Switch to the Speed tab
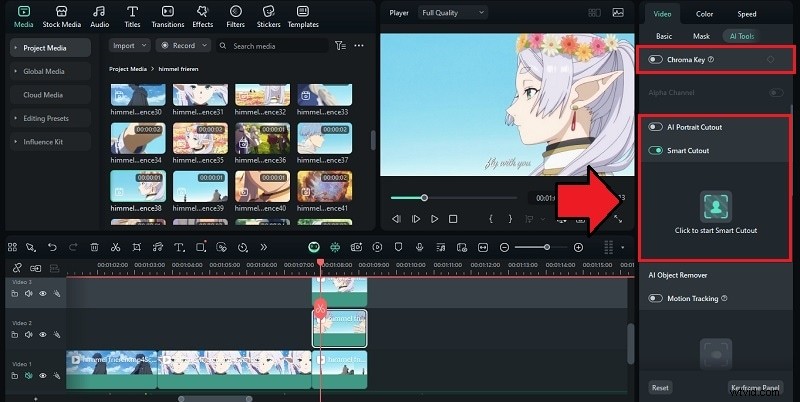Viewport: 800px width, 402px height. click(x=746, y=14)
